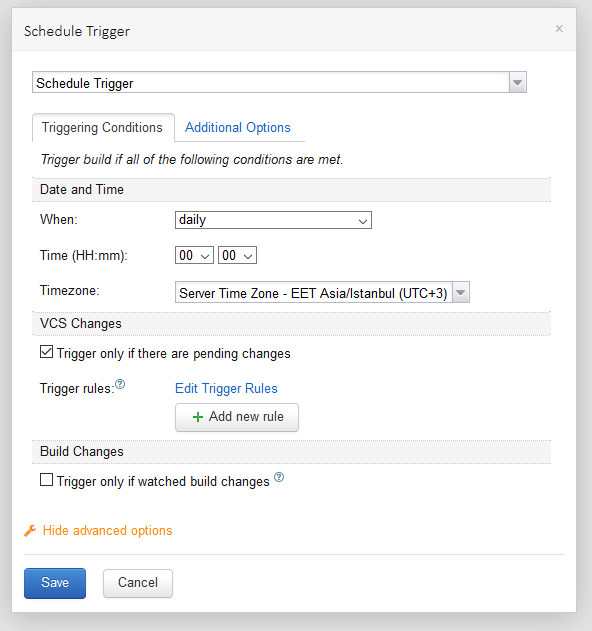Expand the Timezone dropdown arrow
The width and height of the screenshot is (592, 631).
[x=461, y=293]
